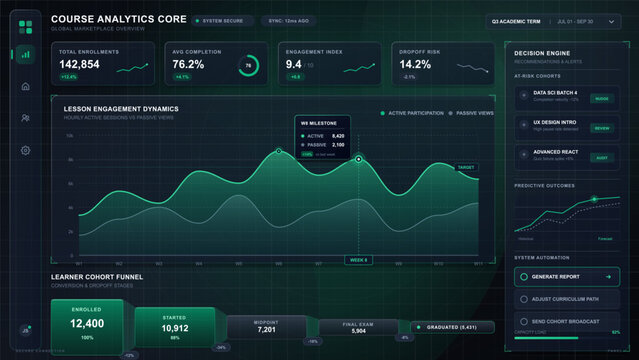Click the NUDGE button for Data Sci Batch 4

click(x=602, y=99)
